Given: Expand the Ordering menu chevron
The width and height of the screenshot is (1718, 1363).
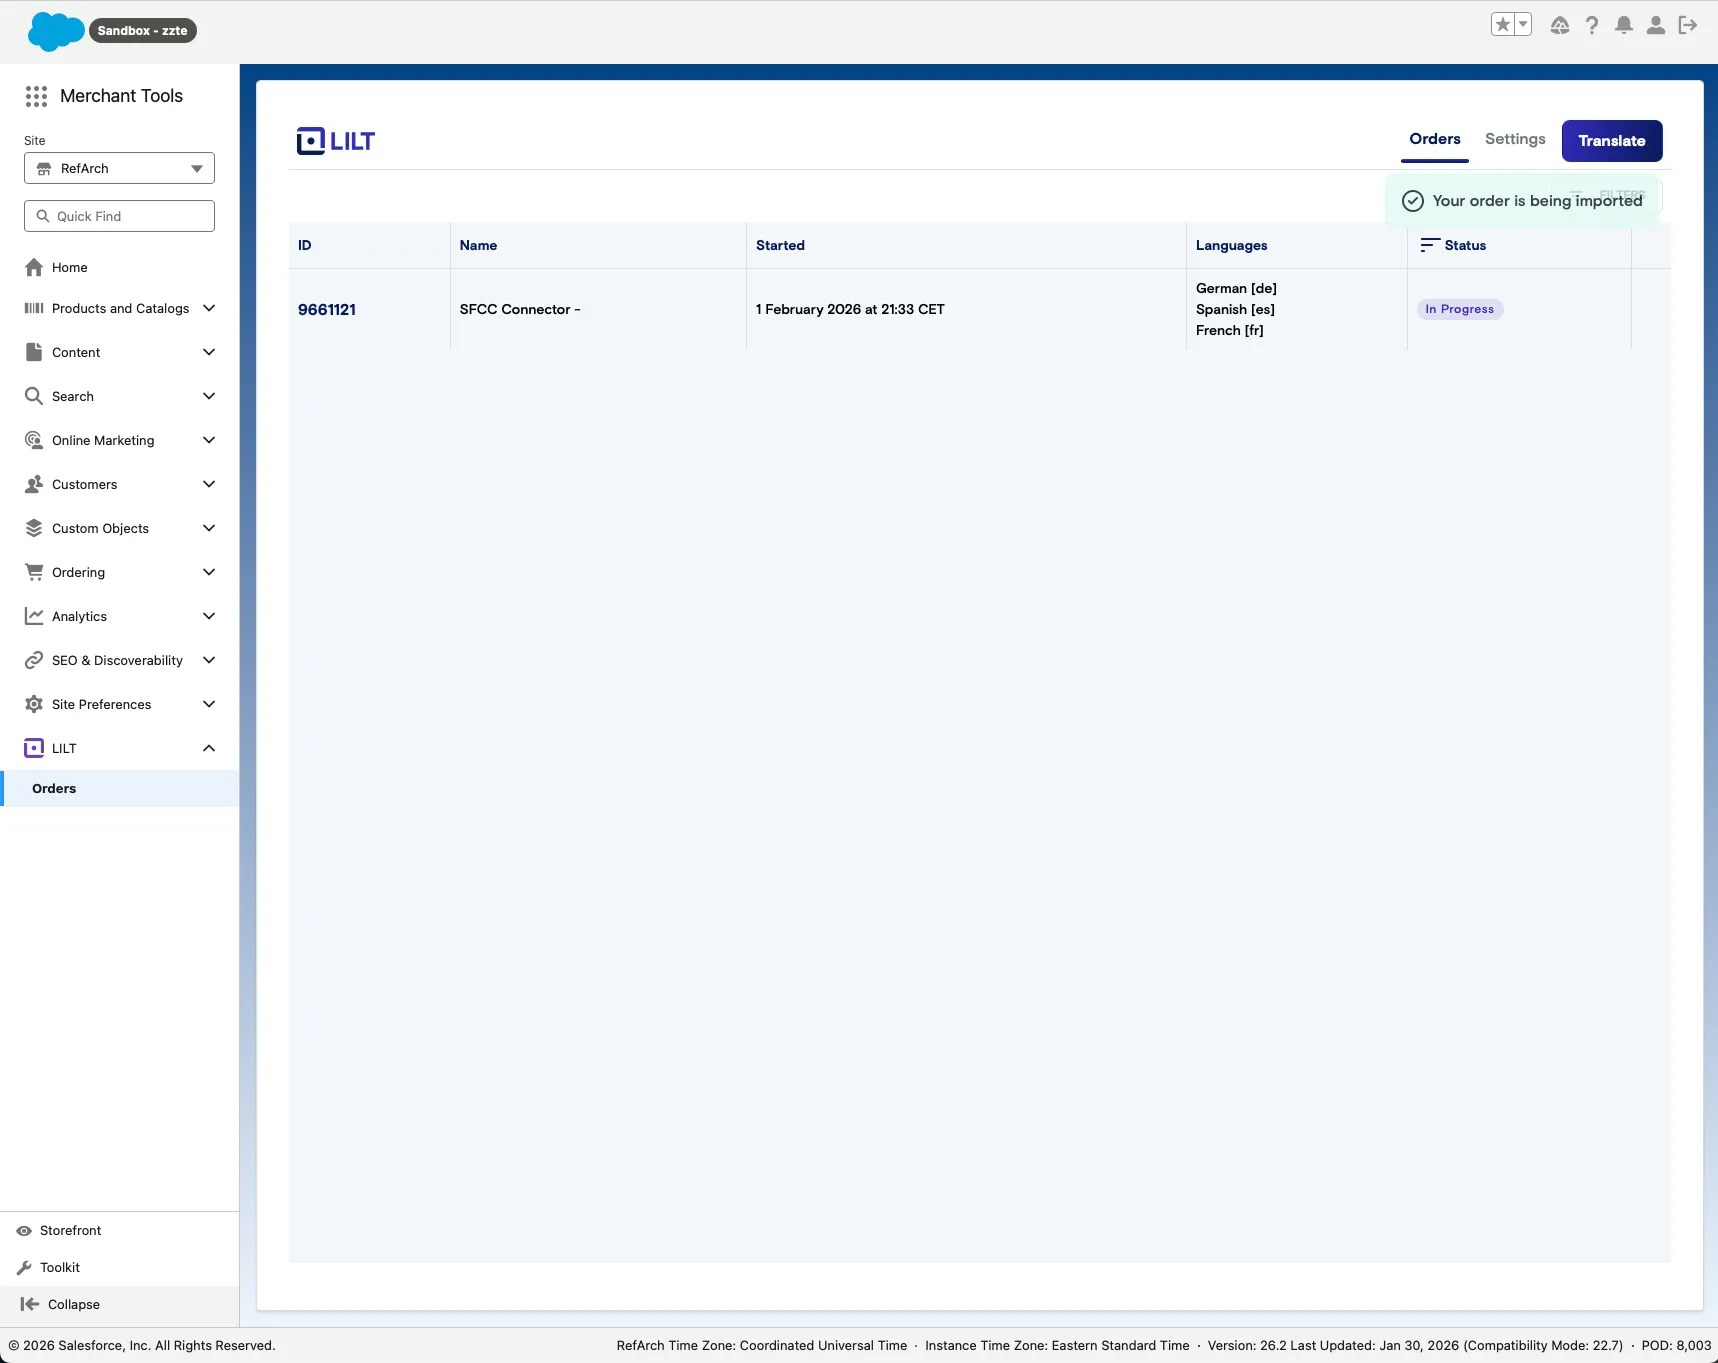Looking at the screenshot, I should [x=209, y=572].
